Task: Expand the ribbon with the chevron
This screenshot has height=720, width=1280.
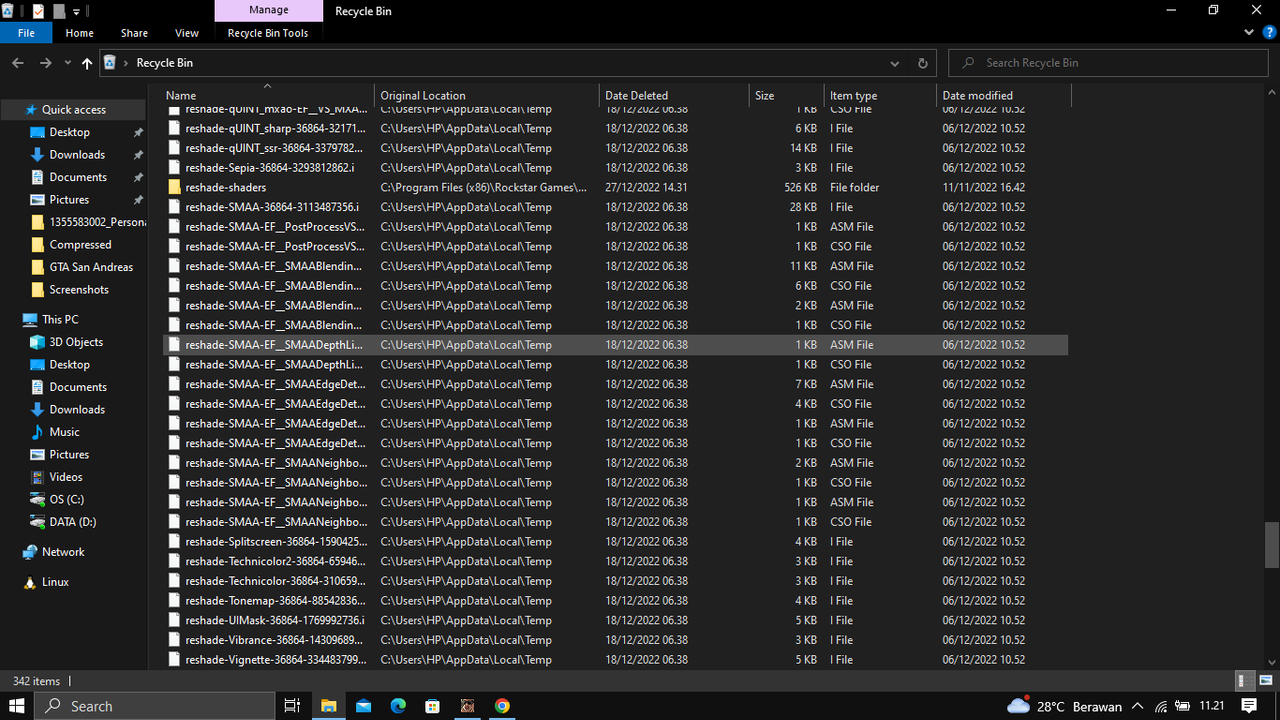Action: [1250, 33]
